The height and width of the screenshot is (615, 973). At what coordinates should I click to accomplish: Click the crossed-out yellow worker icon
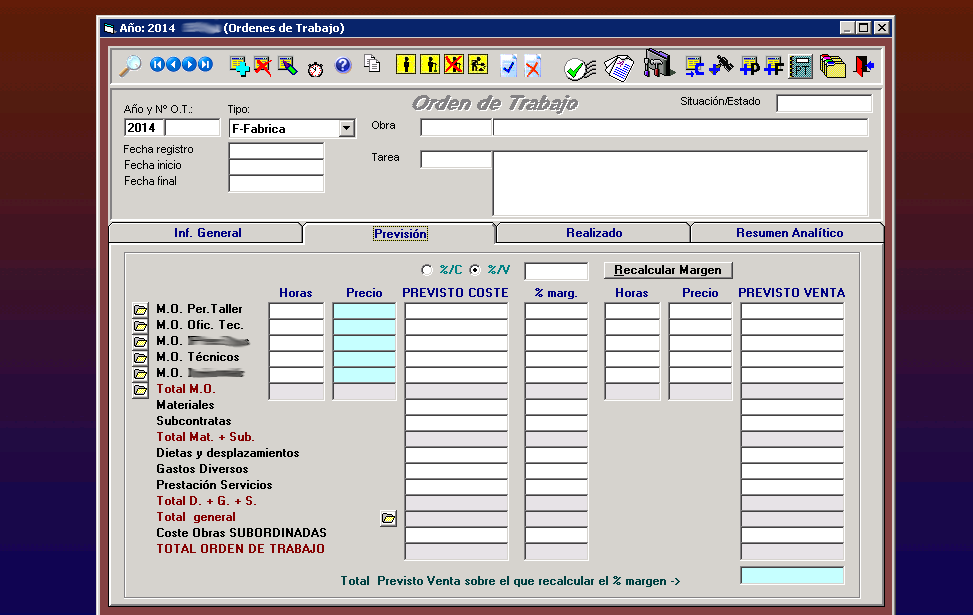(454, 65)
